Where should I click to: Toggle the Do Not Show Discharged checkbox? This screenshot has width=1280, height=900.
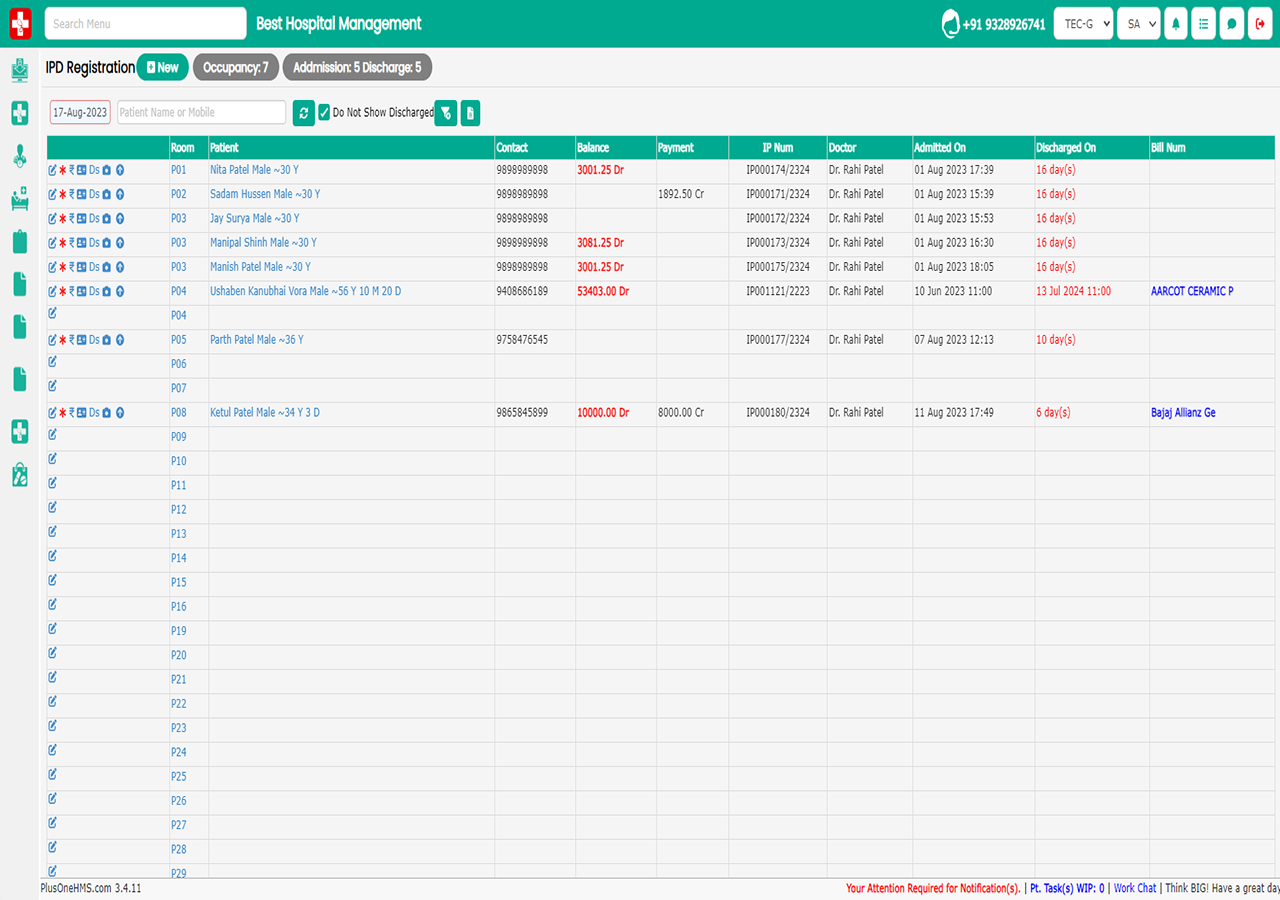click(324, 113)
